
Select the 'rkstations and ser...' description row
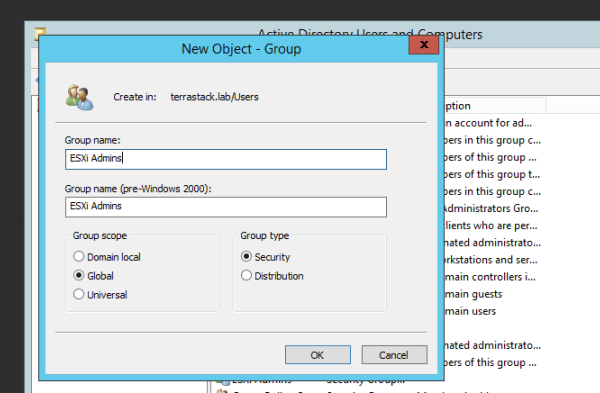coord(491,260)
